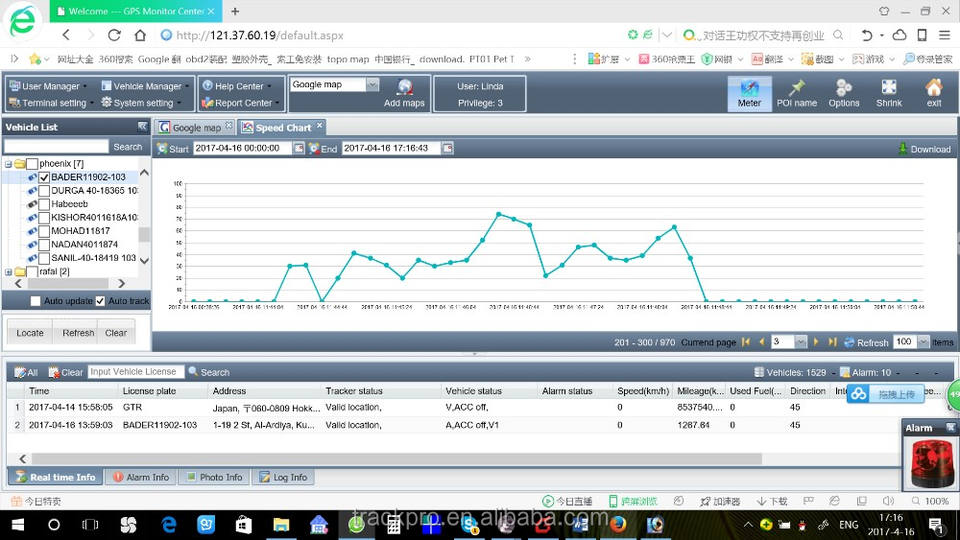Select the Meter tool icon
This screenshot has height=540, width=960.
tap(749, 88)
